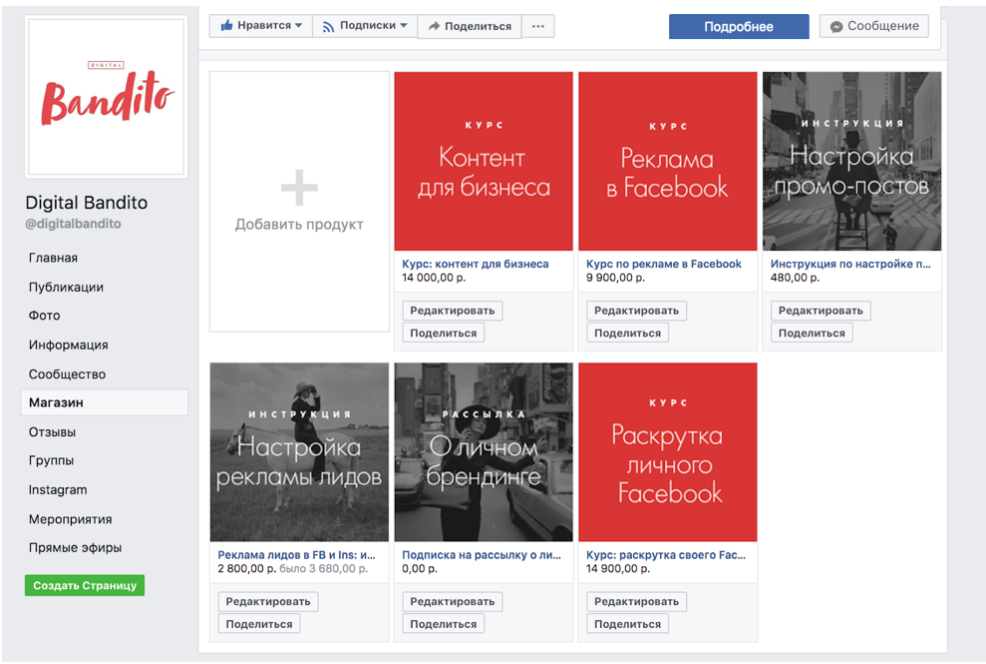Click the Подробнее blue button
This screenshot has width=986, height=664.
pyautogui.click(x=739, y=26)
